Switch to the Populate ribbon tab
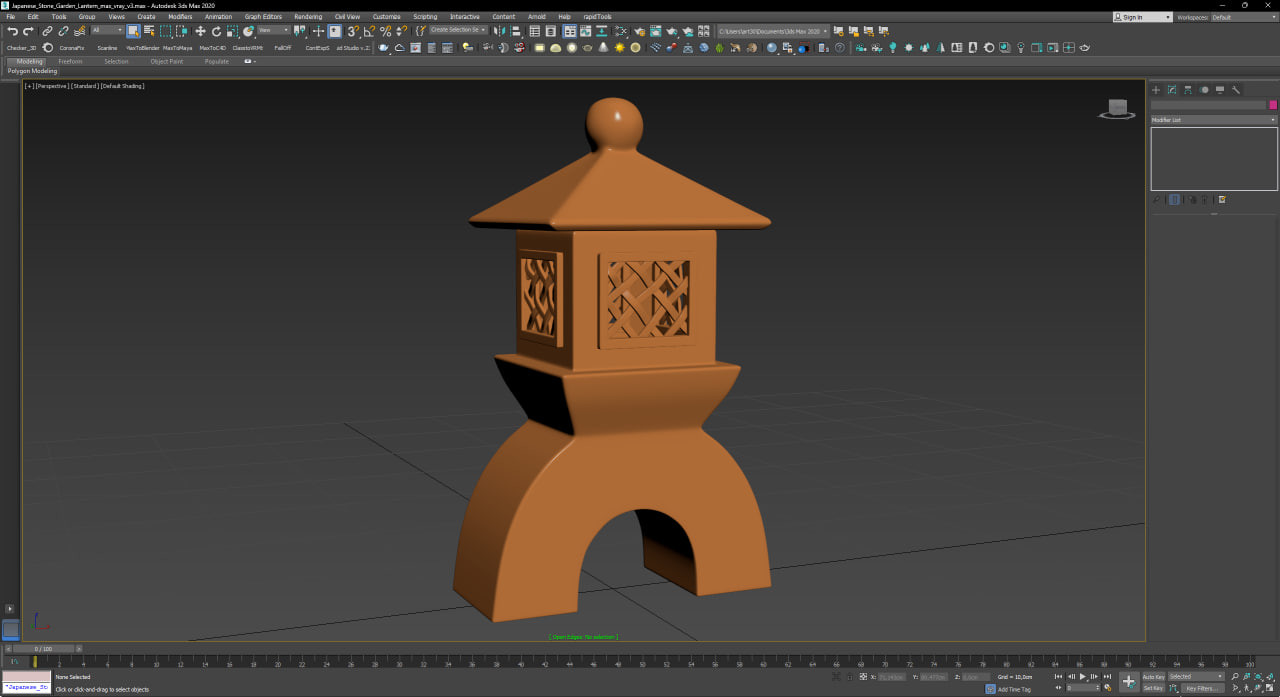This screenshot has width=1280, height=697. [x=216, y=61]
